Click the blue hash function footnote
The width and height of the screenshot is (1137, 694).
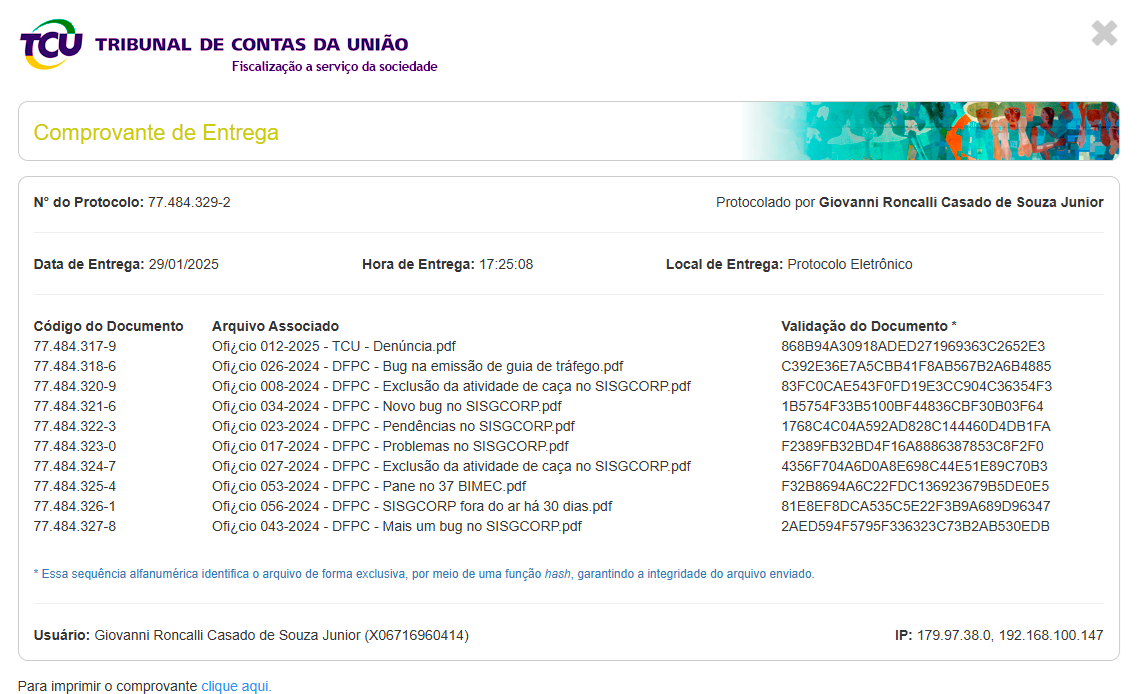point(424,574)
